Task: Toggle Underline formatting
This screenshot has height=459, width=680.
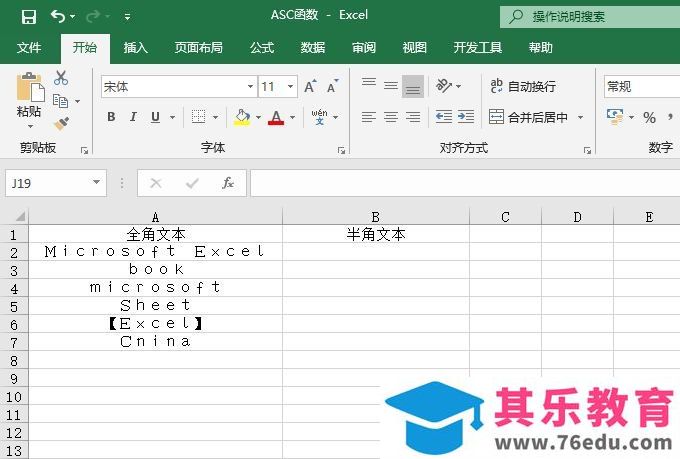Action: point(155,116)
